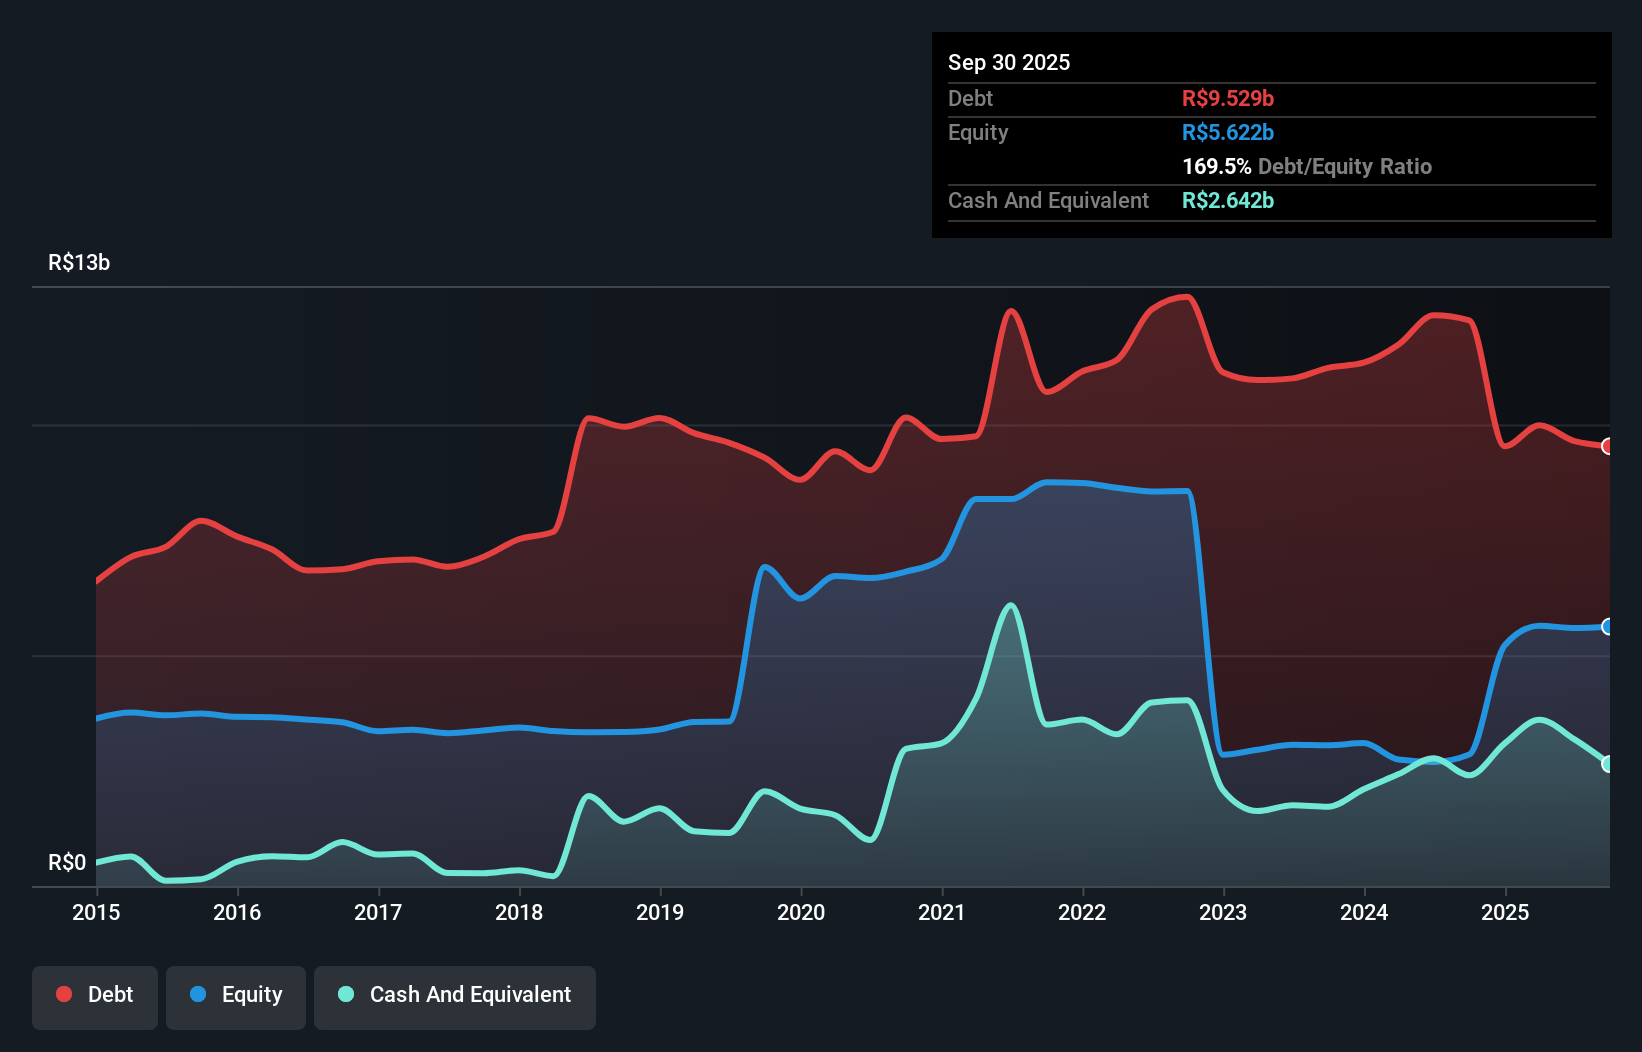
Task: Toggle the Cash And Equivalent series
Action: pos(455,997)
